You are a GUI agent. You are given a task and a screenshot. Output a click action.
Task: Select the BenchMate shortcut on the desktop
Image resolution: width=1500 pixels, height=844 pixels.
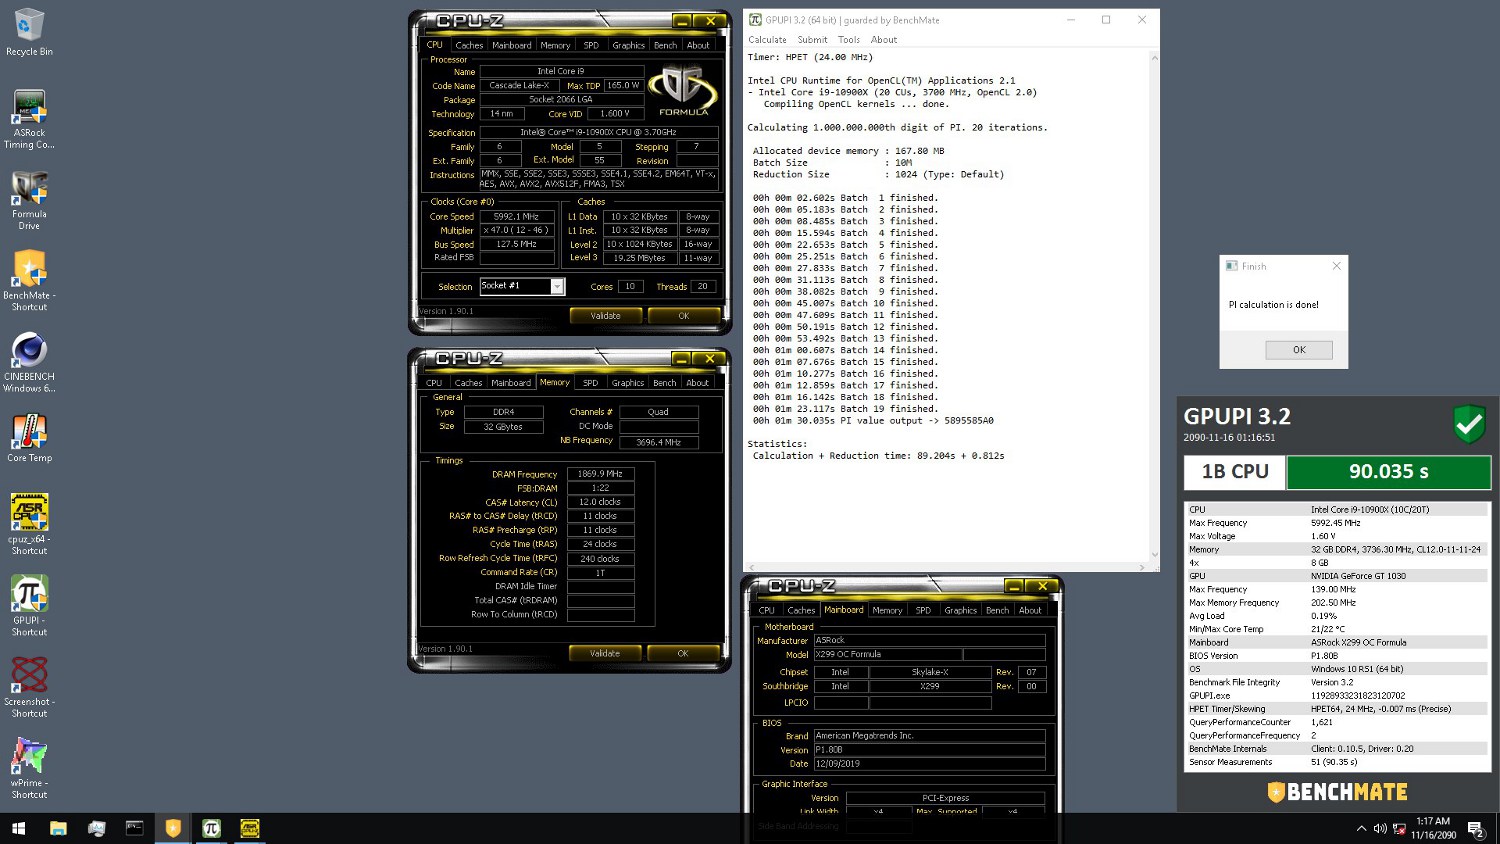coord(29,281)
